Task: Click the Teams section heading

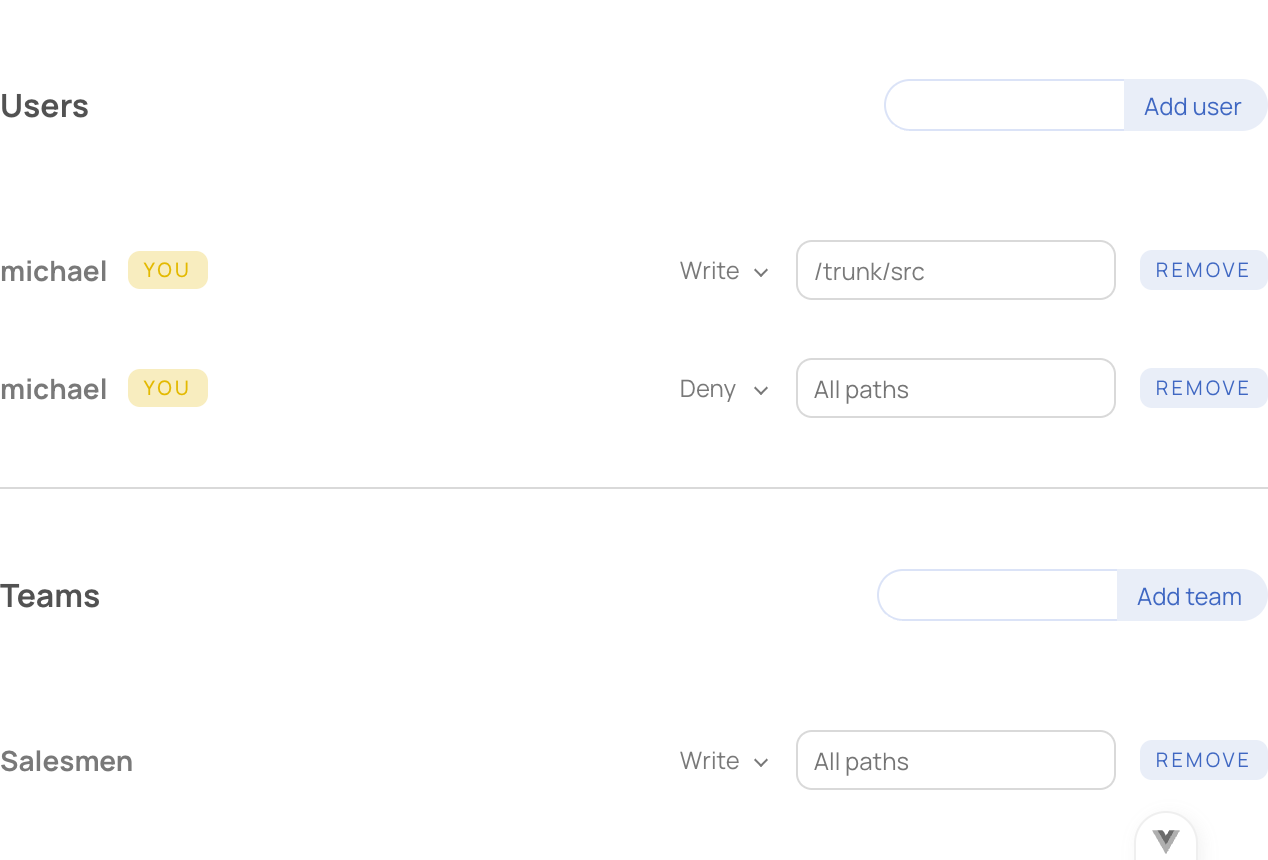Action: [50, 596]
